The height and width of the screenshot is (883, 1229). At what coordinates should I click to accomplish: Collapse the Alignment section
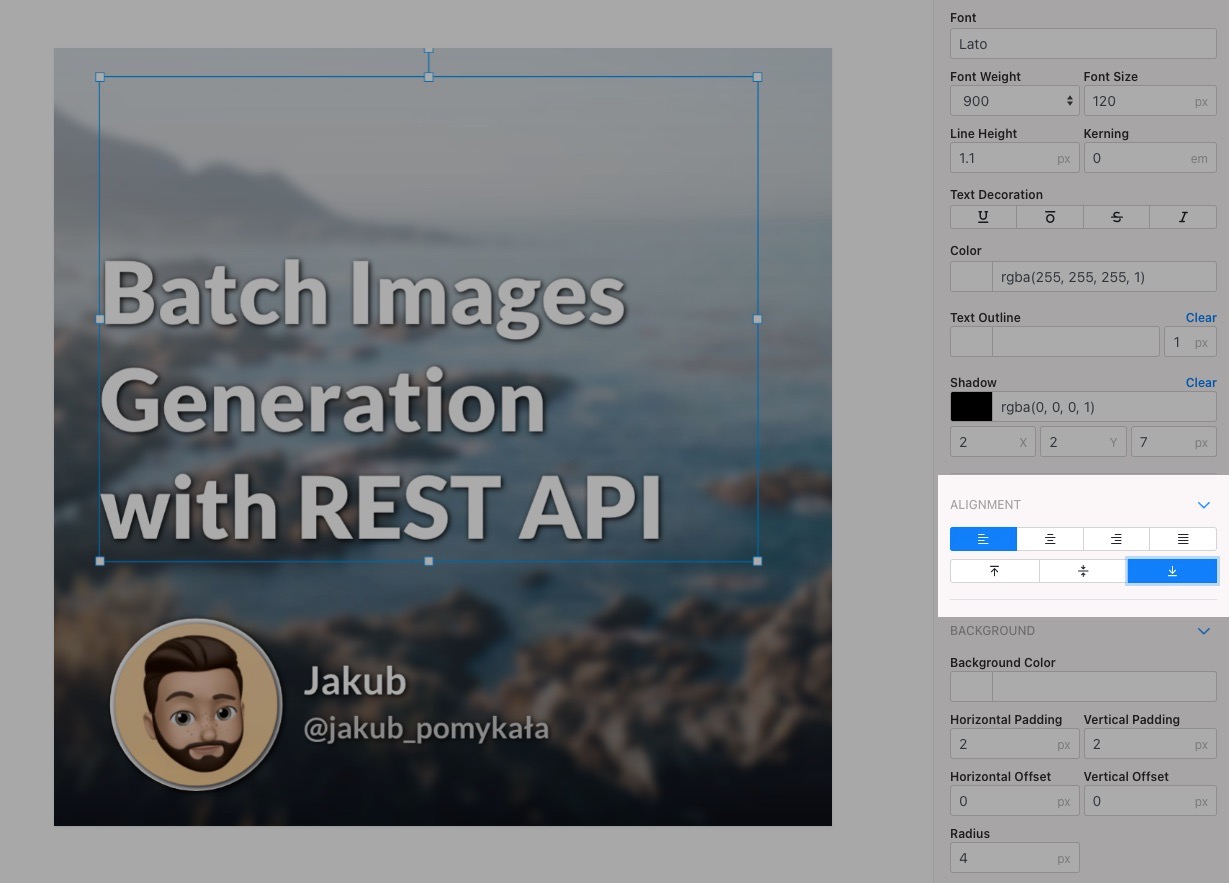1204,505
